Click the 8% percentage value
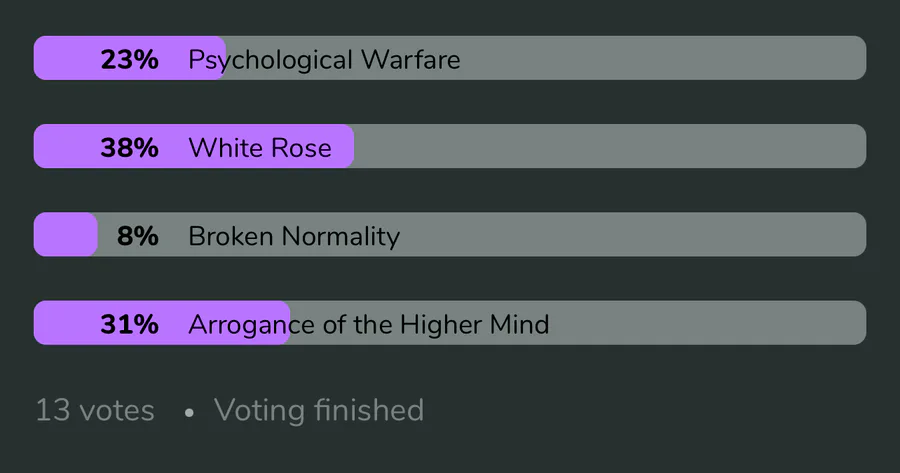900x473 pixels. (137, 236)
